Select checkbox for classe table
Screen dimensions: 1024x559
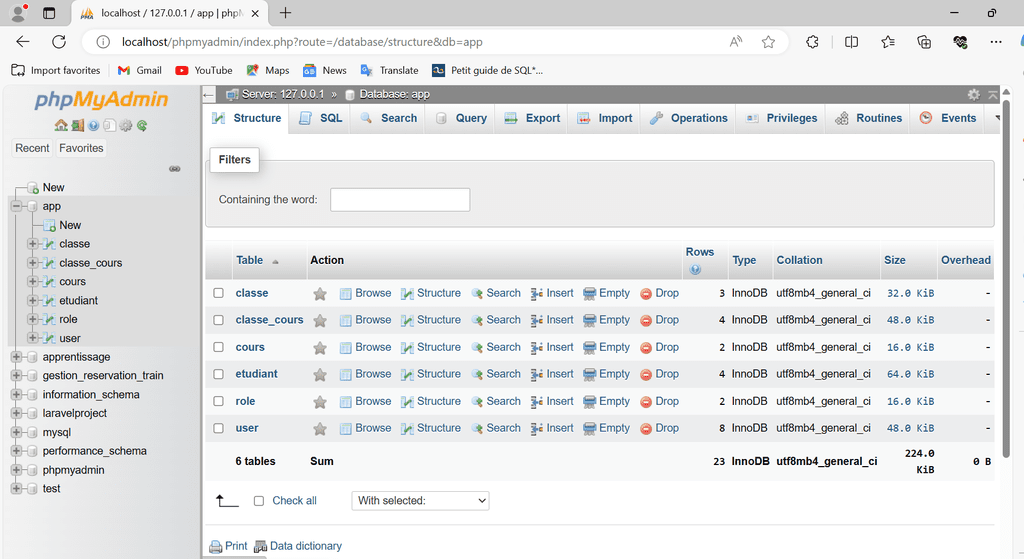click(x=219, y=293)
